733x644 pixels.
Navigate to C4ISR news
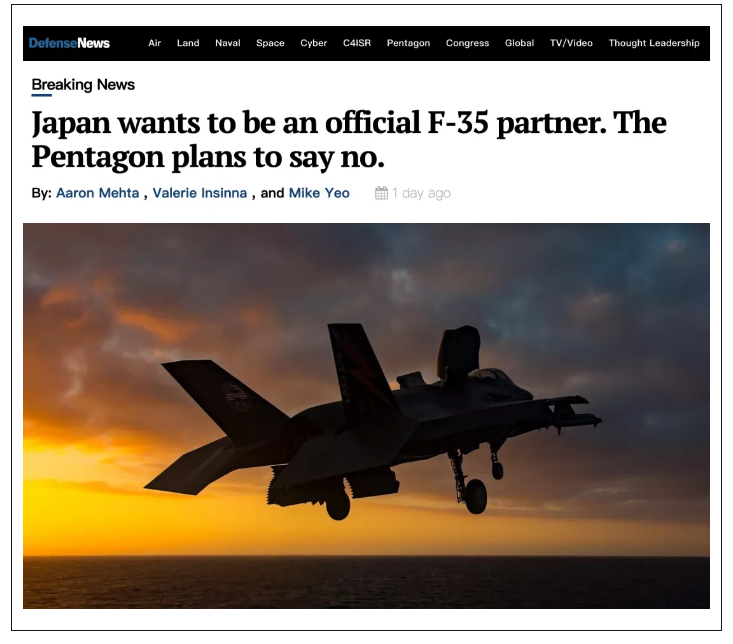(357, 43)
